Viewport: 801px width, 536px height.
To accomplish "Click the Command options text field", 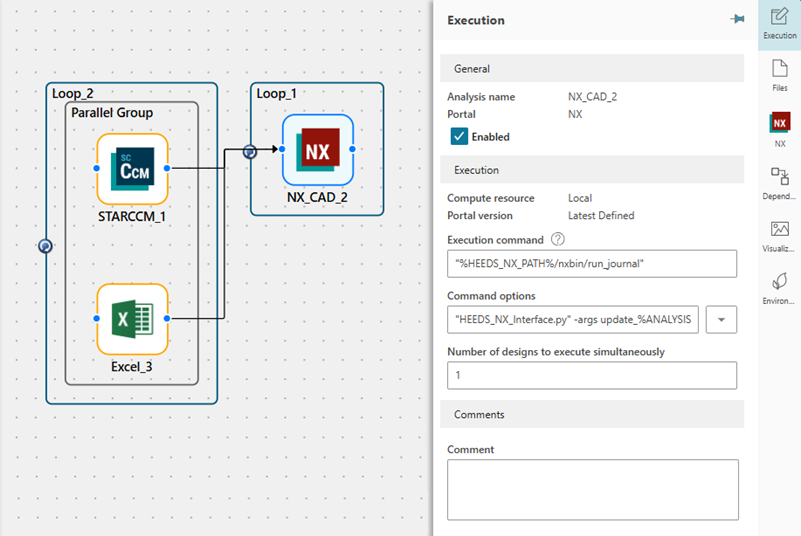I will 573,320.
